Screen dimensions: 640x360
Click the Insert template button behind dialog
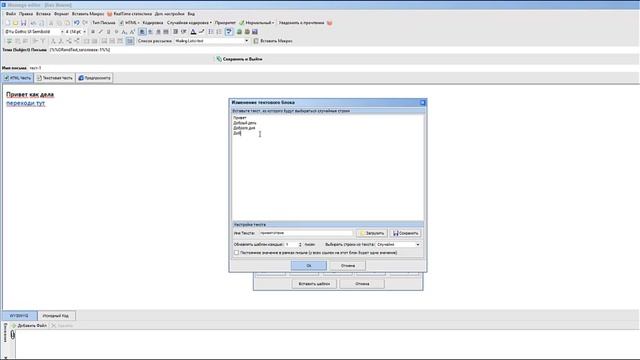coord(314,284)
